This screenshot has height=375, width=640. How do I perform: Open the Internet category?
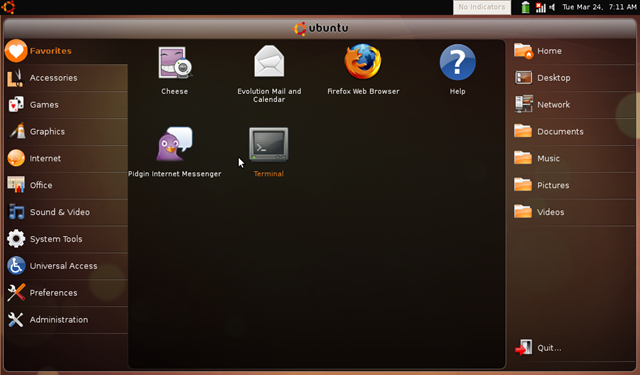(66, 158)
